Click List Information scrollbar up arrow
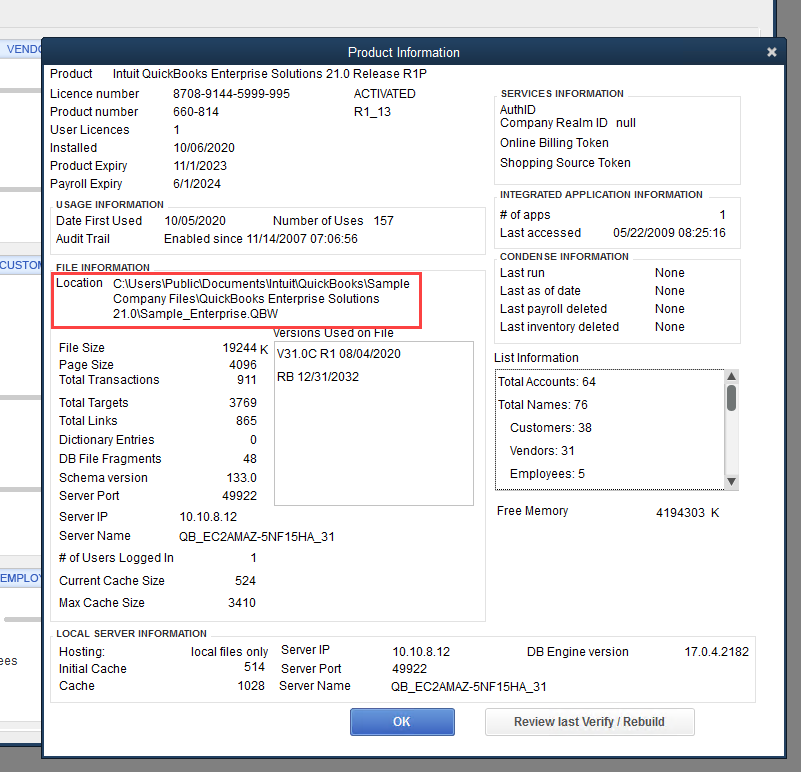The image size is (801, 772). (732, 376)
